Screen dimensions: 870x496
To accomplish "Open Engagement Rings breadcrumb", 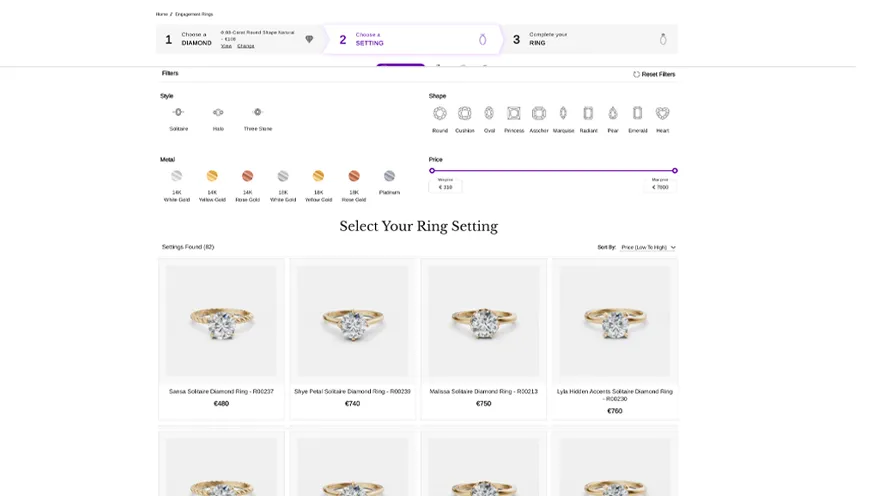I will coord(194,14).
